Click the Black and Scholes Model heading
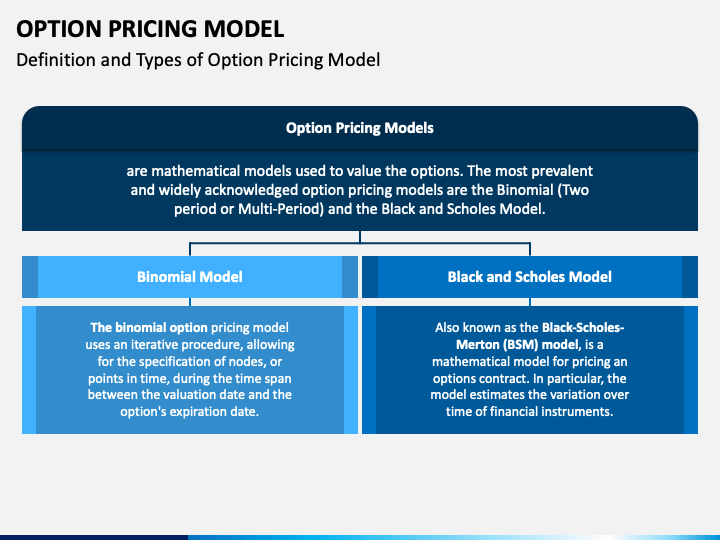 (x=530, y=277)
